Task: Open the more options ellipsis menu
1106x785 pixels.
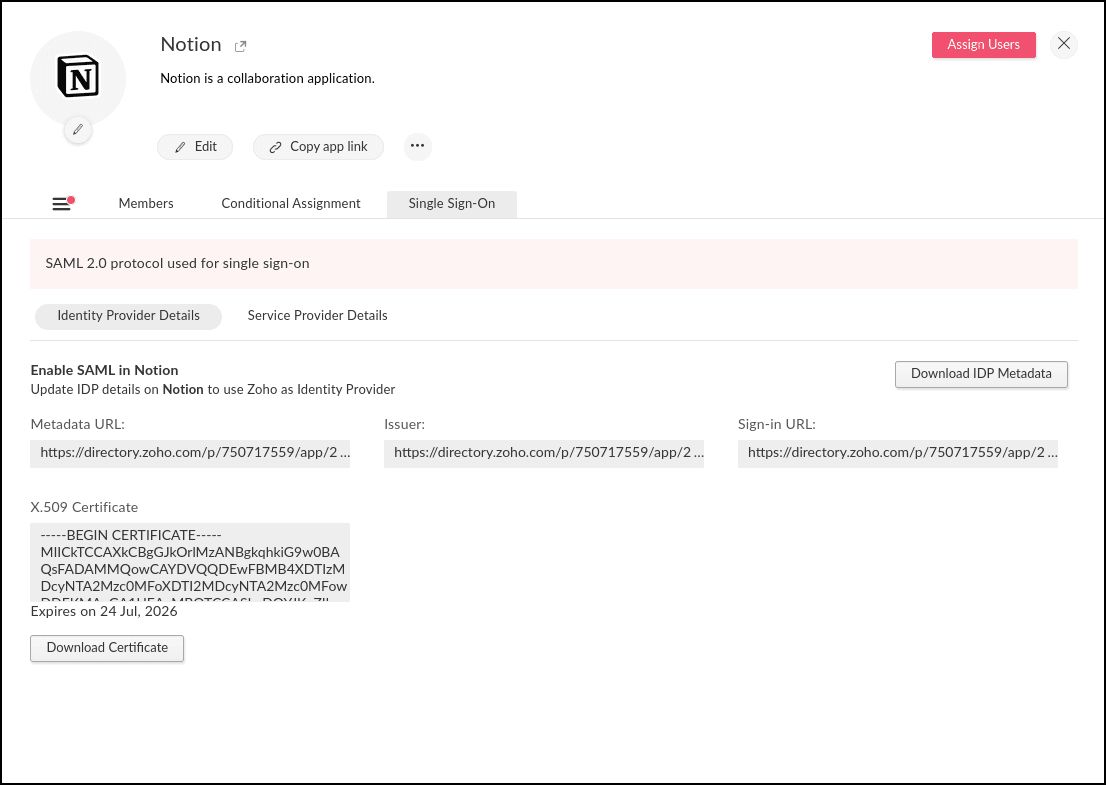Action: [418, 146]
